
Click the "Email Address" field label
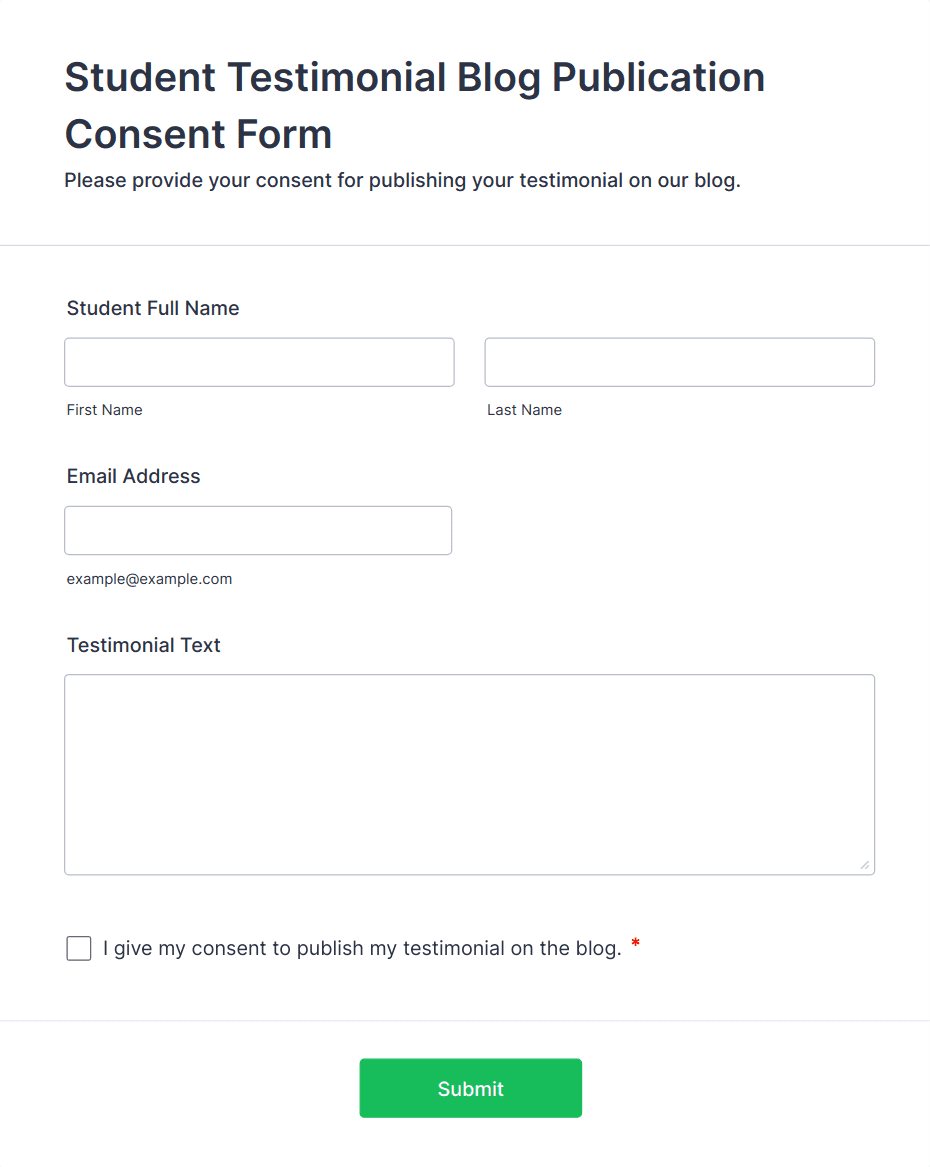pos(134,476)
